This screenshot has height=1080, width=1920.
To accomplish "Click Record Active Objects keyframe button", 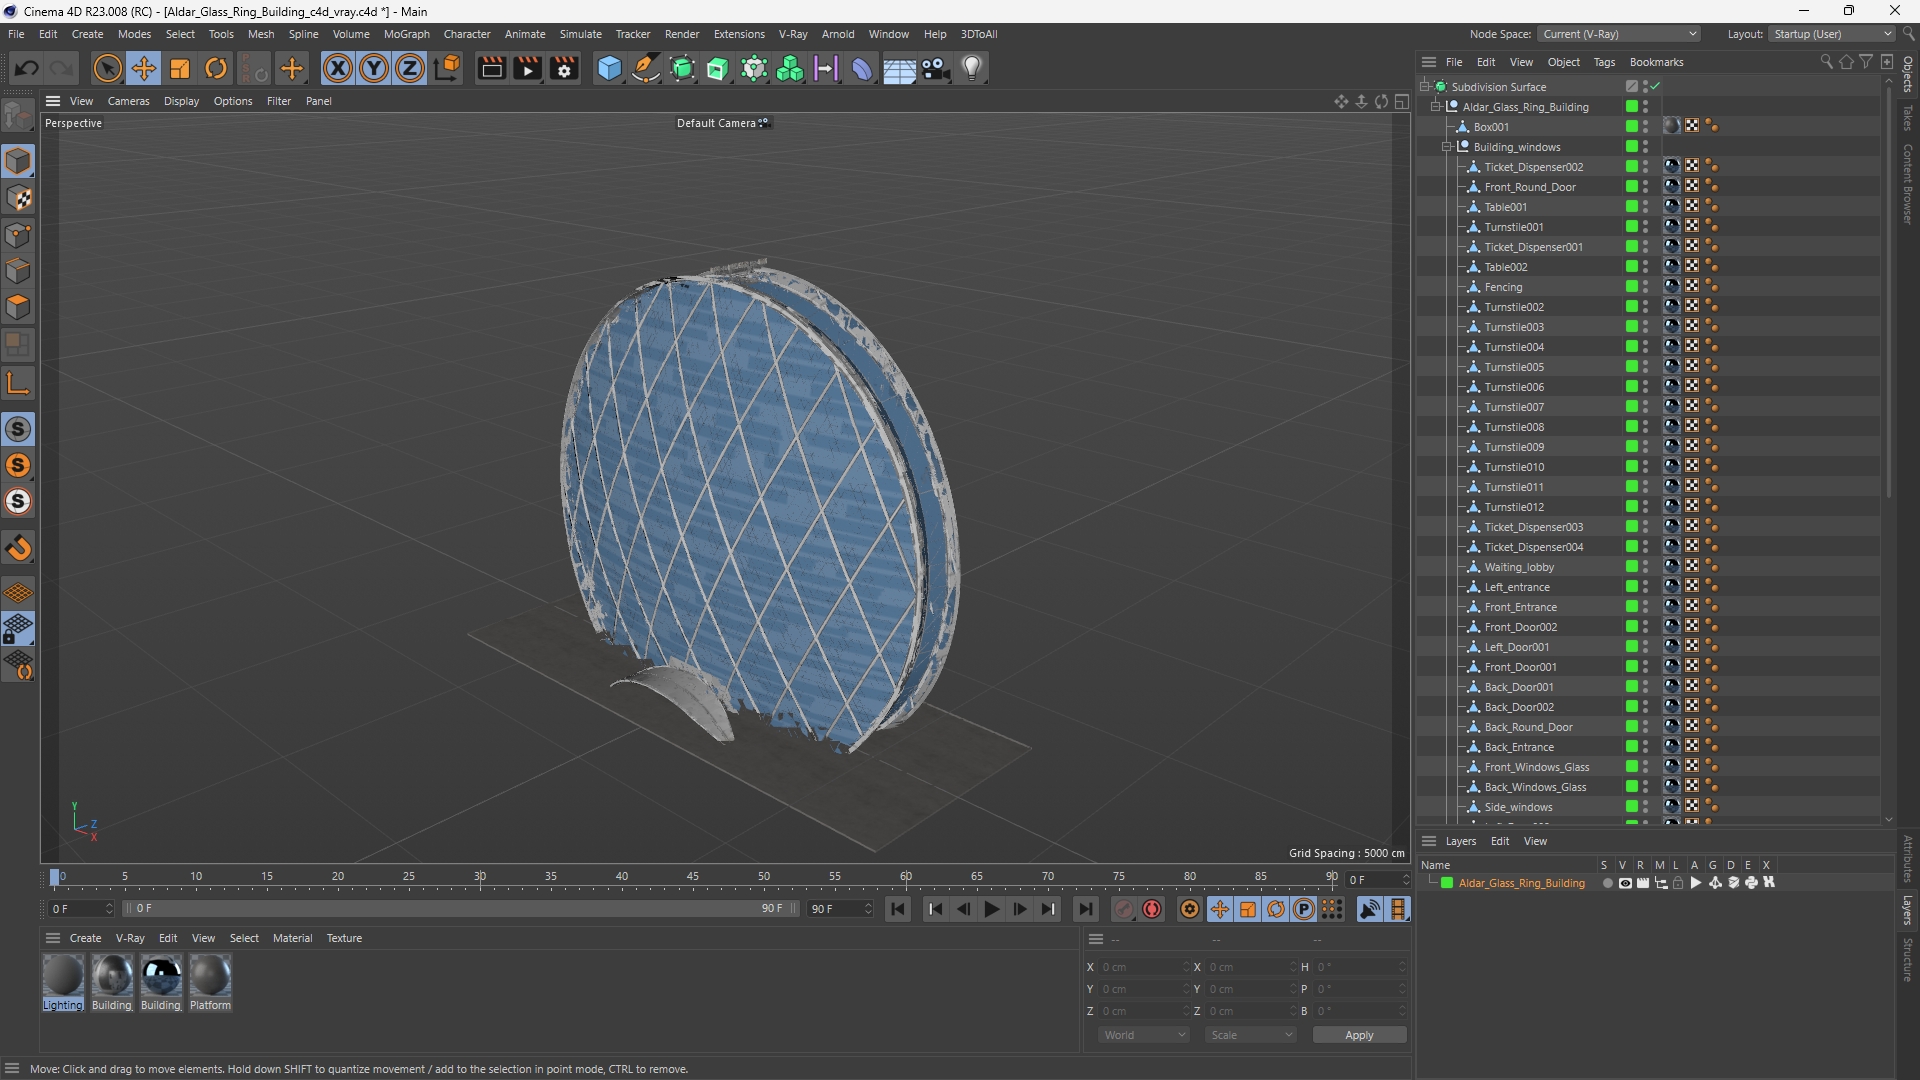I will [x=1124, y=909].
